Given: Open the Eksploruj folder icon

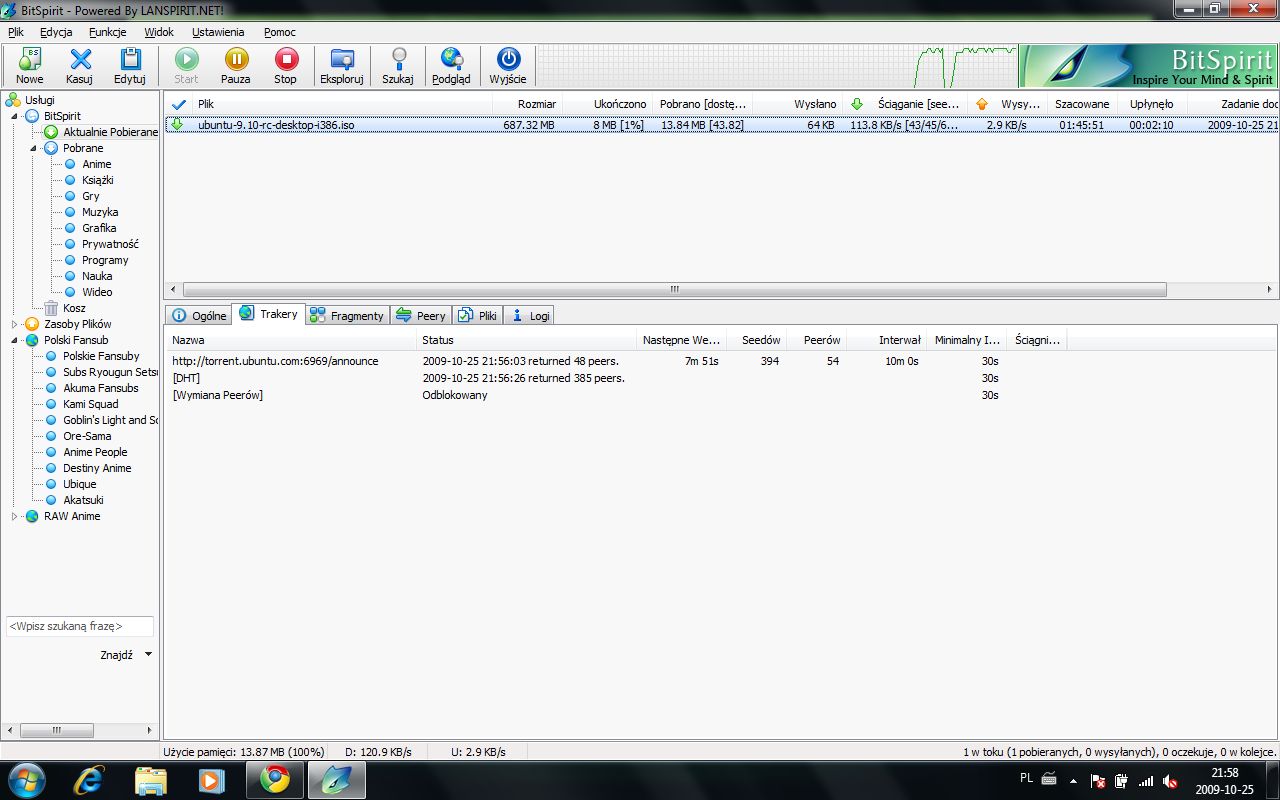Looking at the screenshot, I should (x=342, y=66).
